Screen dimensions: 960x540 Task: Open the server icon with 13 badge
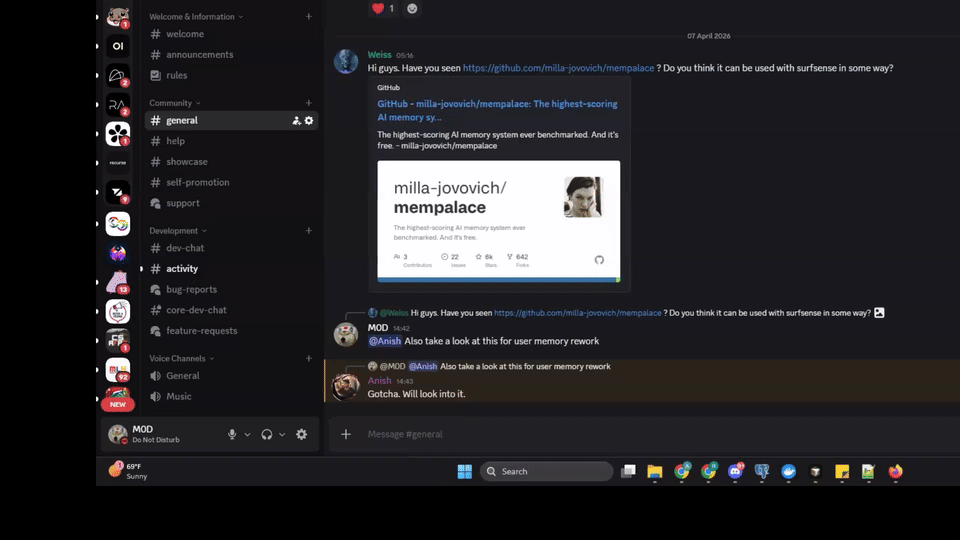click(x=118, y=282)
